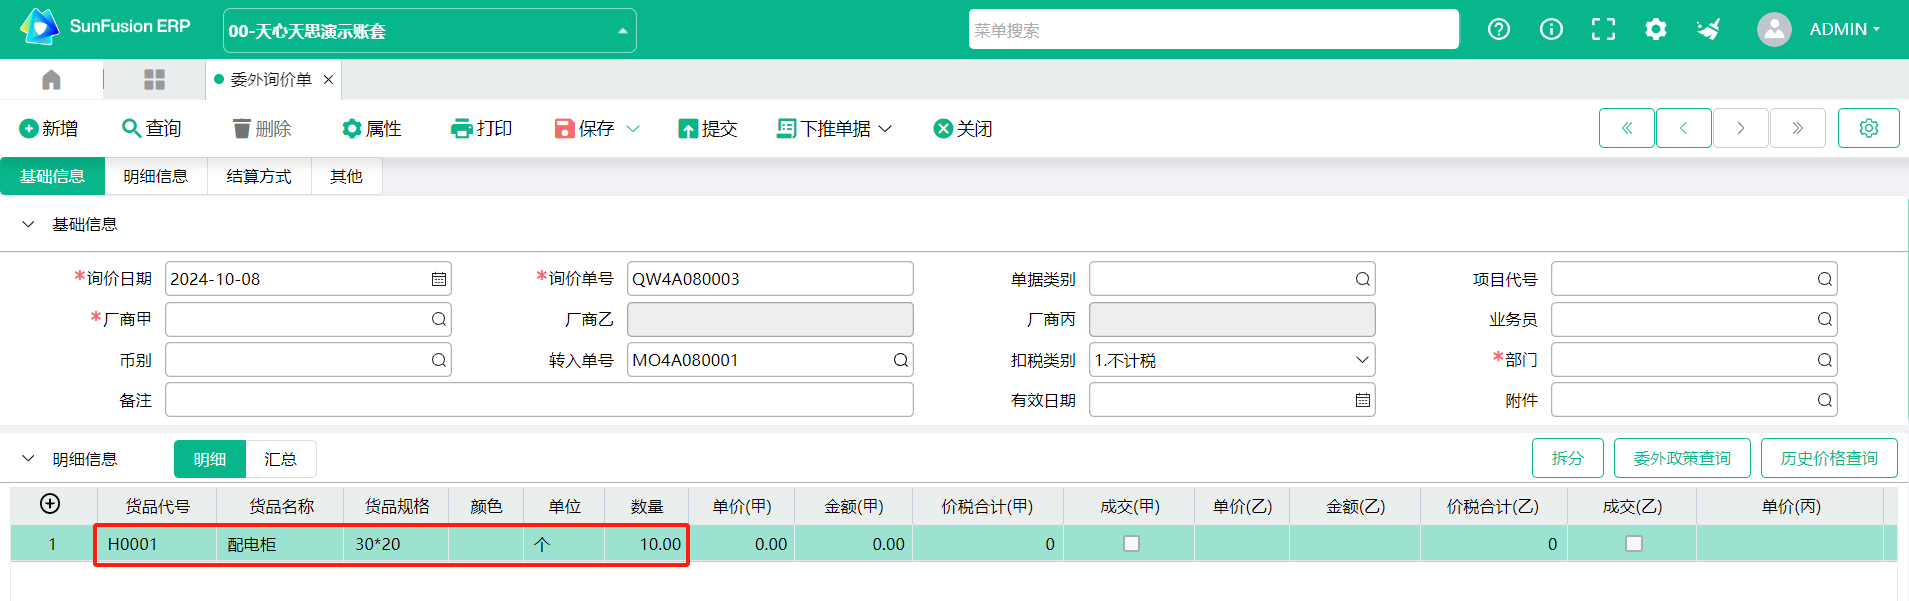Click the 打印 print toolbar button
Screen dimensions: 1909x601
(x=482, y=128)
